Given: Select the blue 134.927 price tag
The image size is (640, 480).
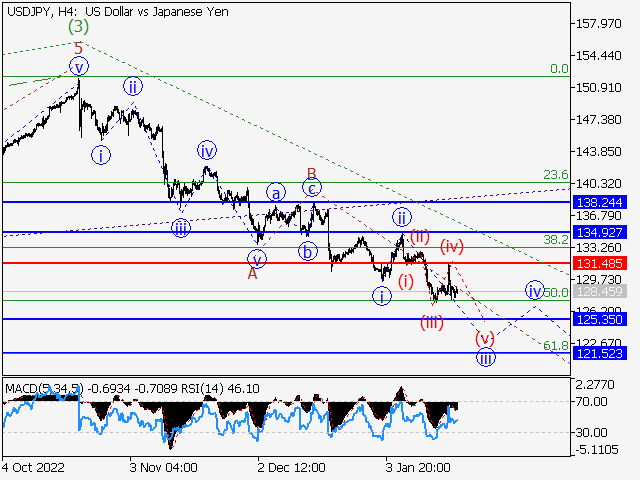Looking at the screenshot, I should [x=599, y=232].
